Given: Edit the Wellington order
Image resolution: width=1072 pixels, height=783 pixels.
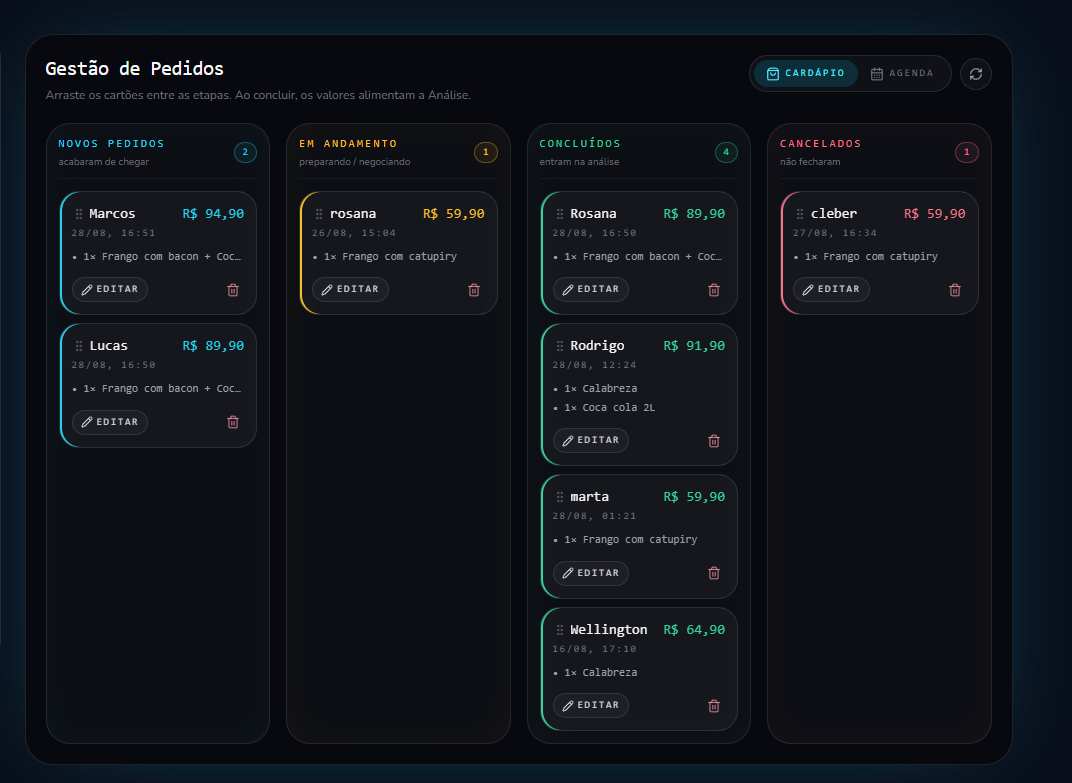Looking at the screenshot, I should 591,705.
